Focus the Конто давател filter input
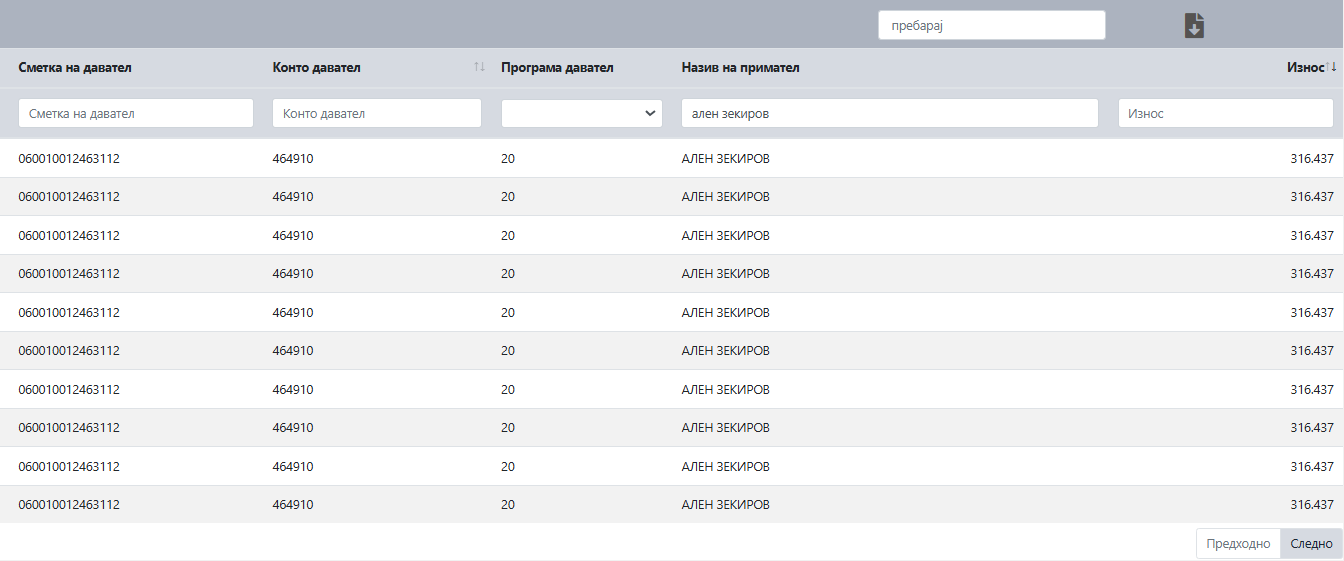Viewport: 1344px width, 561px height. 377,113
